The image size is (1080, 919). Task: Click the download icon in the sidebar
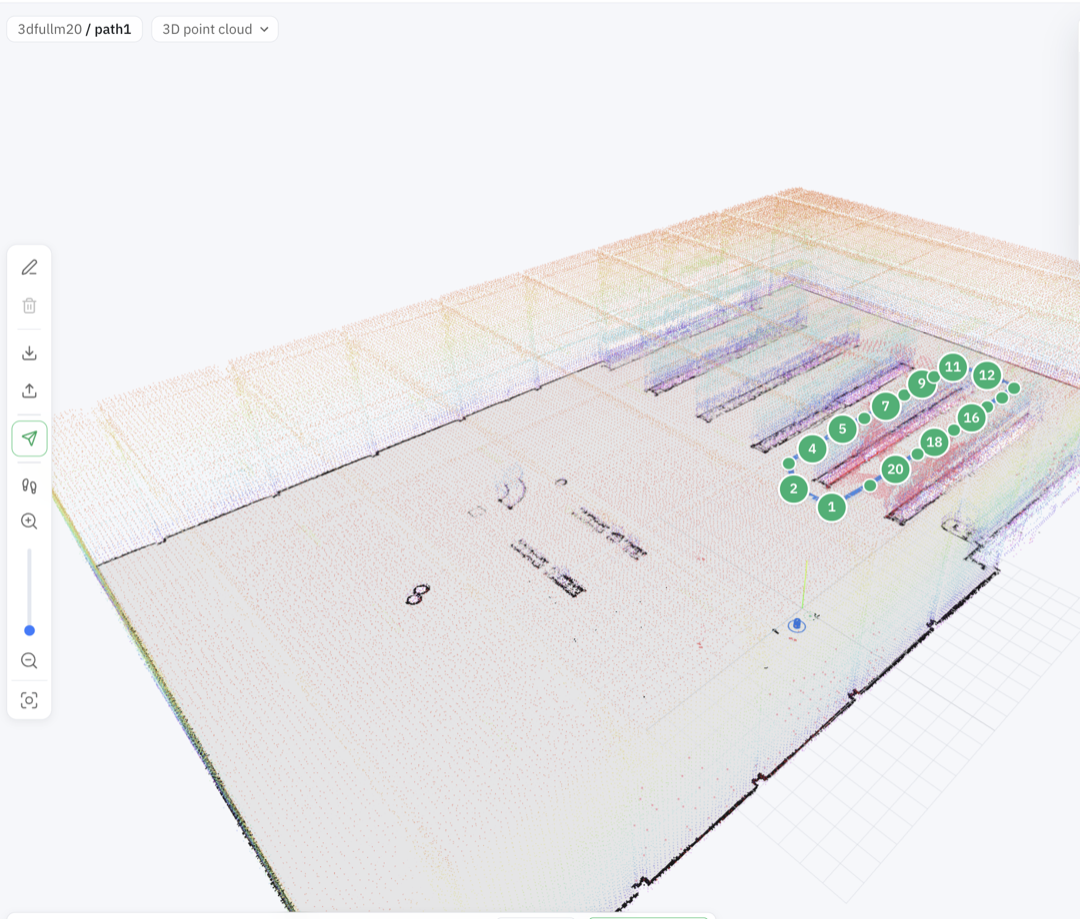point(29,353)
